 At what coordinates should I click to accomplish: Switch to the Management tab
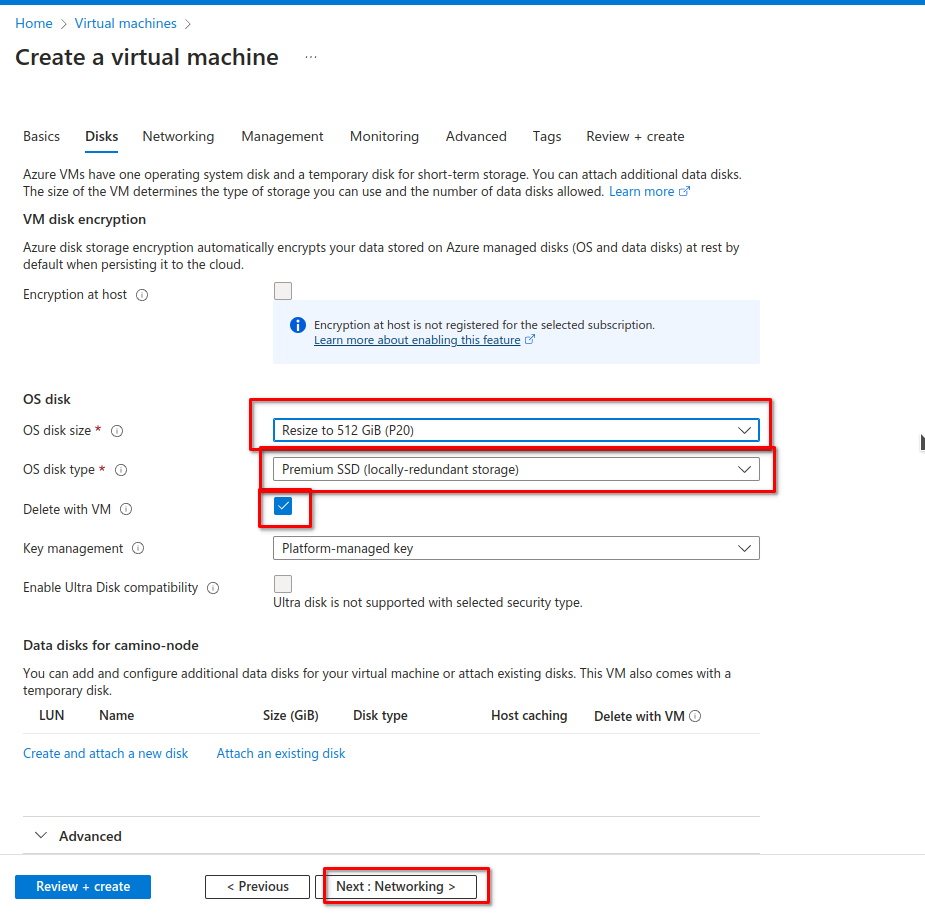coord(282,136)
